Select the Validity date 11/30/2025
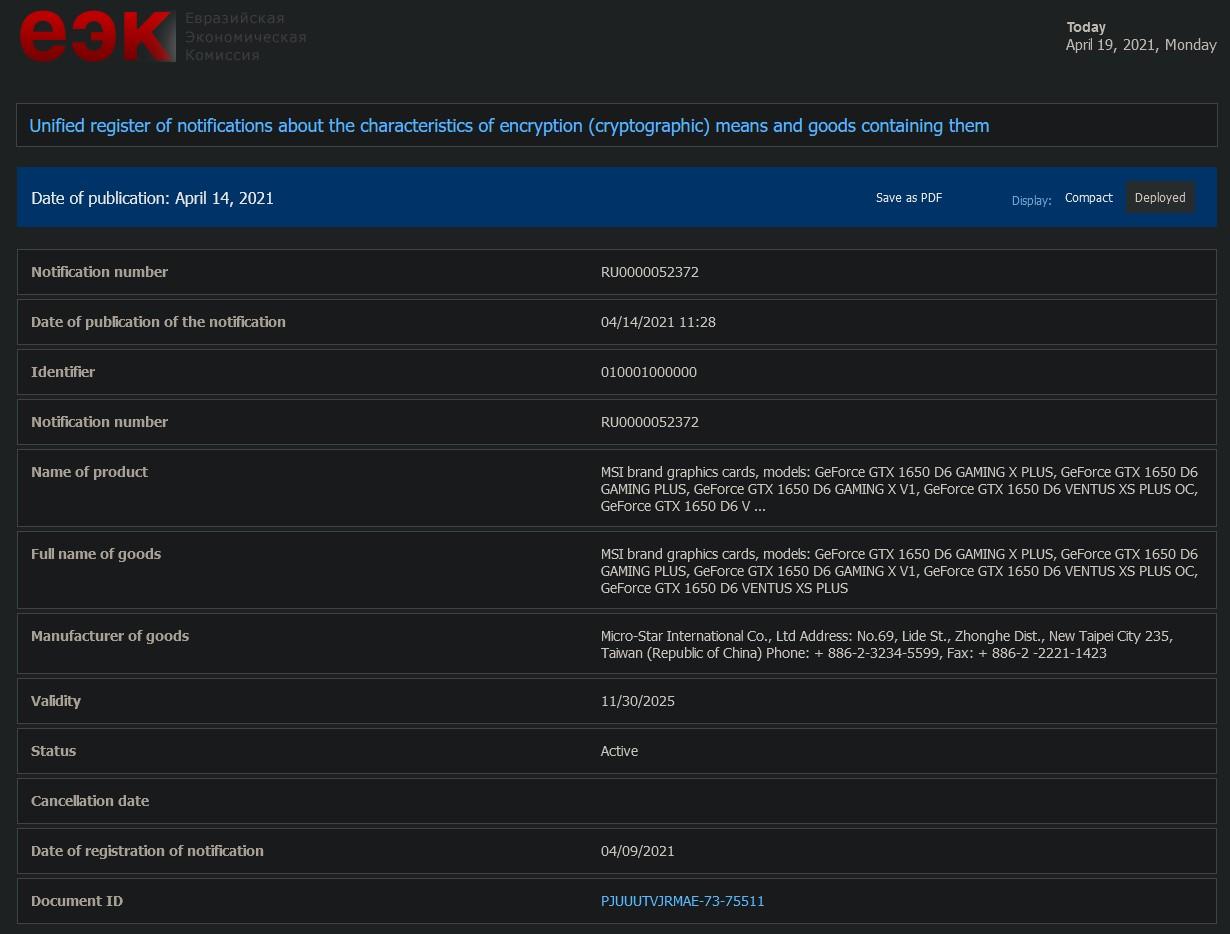This screenshot has height=934, width=1230. [x=637, y=701]
